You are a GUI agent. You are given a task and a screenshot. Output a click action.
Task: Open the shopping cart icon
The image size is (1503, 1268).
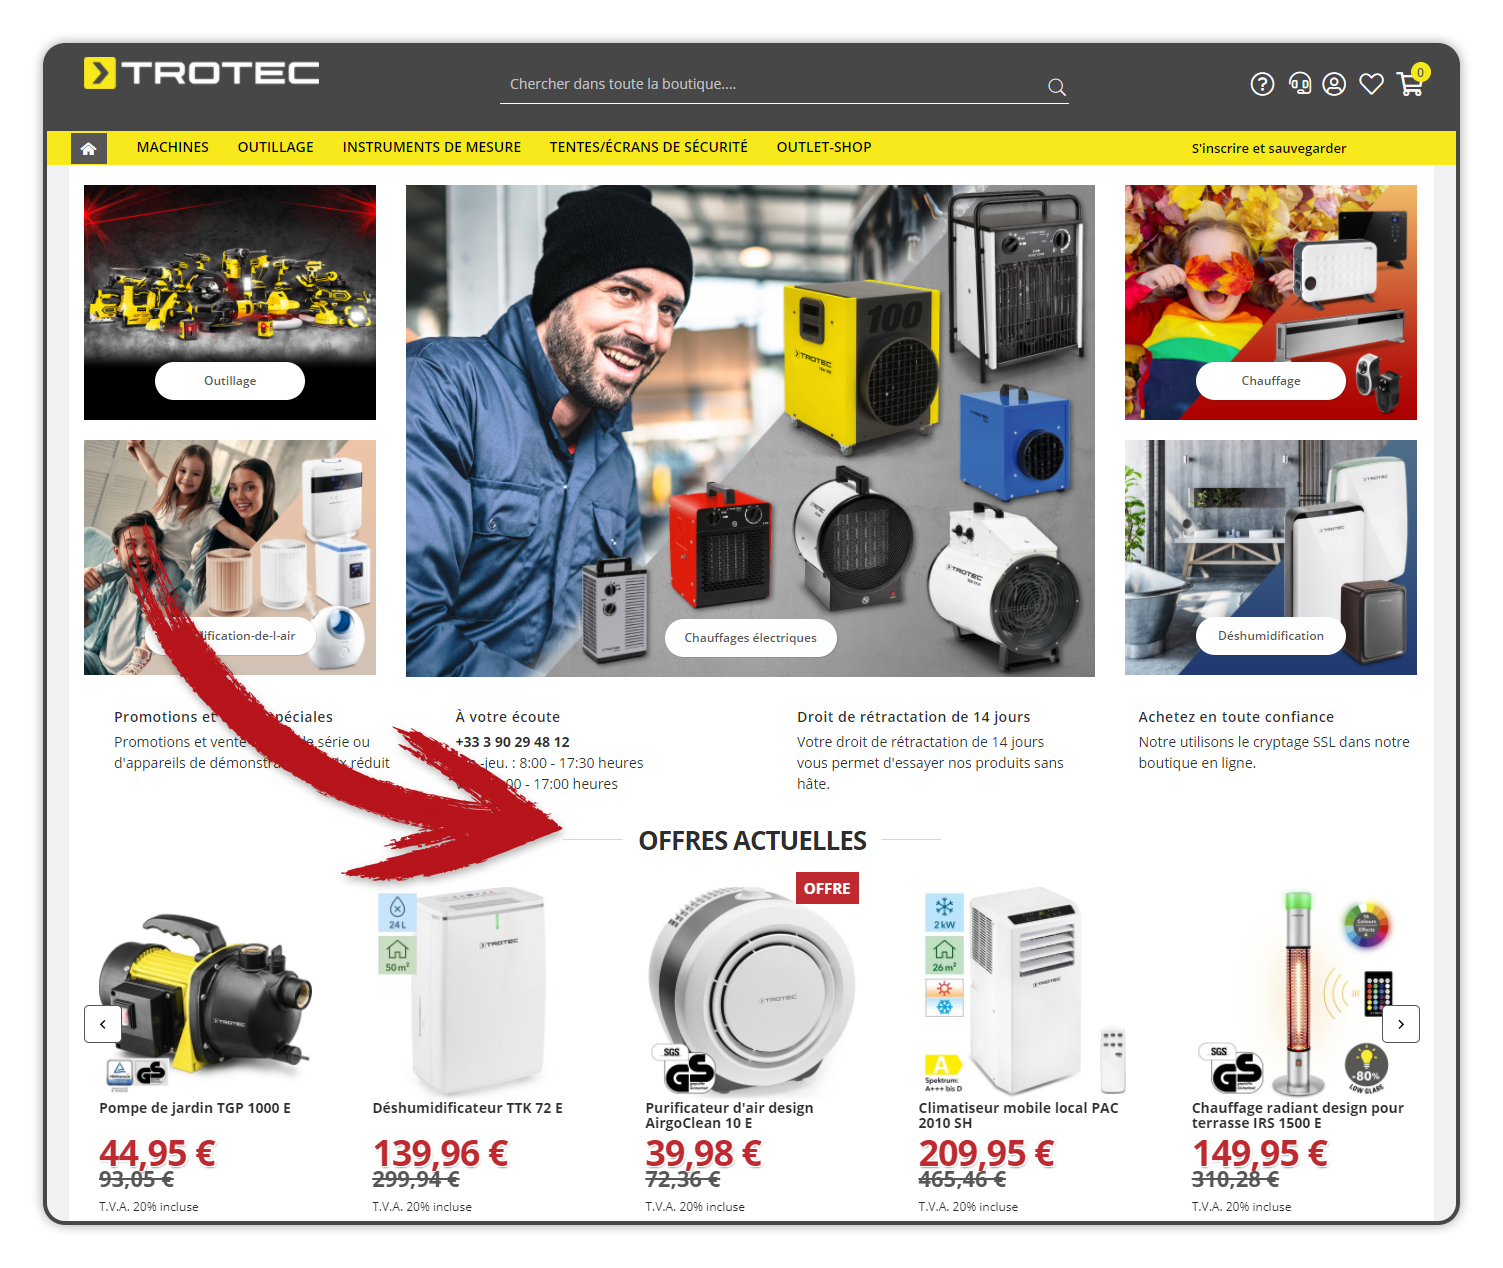point(1411,84)
